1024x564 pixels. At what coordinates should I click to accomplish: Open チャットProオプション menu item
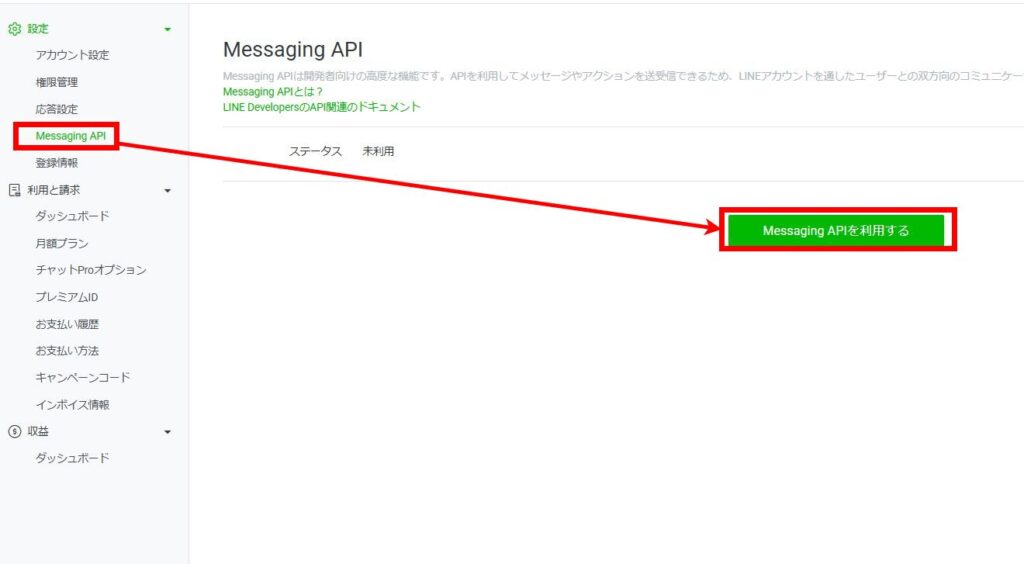(x=91, y=270)
